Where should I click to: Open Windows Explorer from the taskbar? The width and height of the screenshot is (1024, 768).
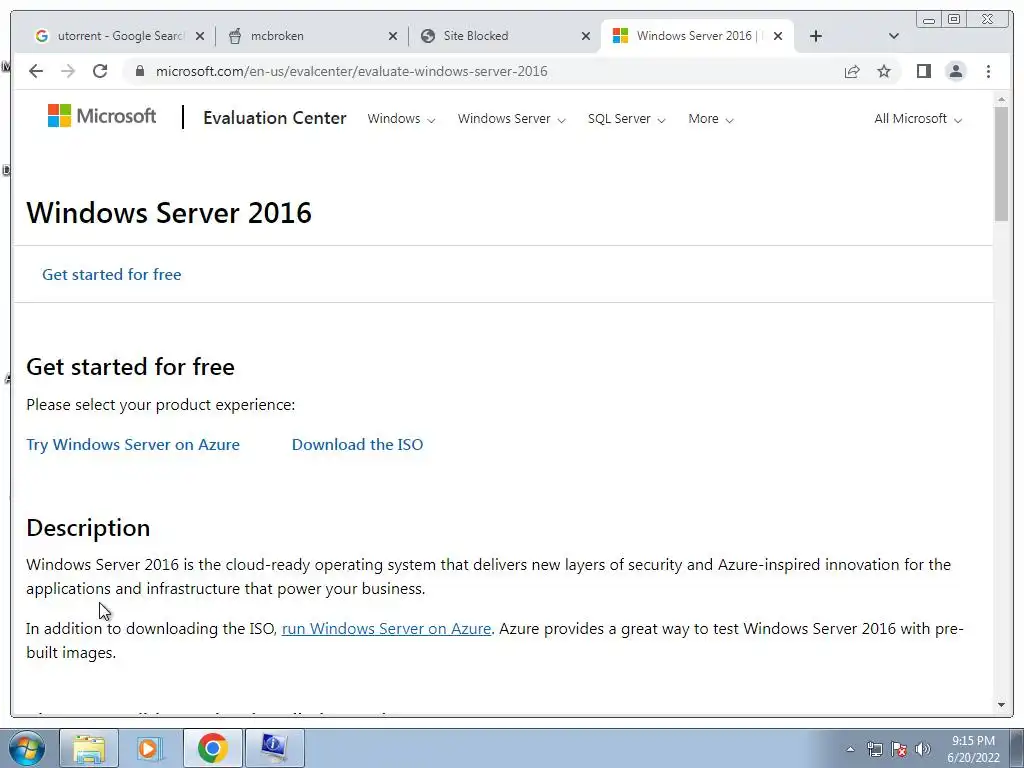tap(89, 748)
